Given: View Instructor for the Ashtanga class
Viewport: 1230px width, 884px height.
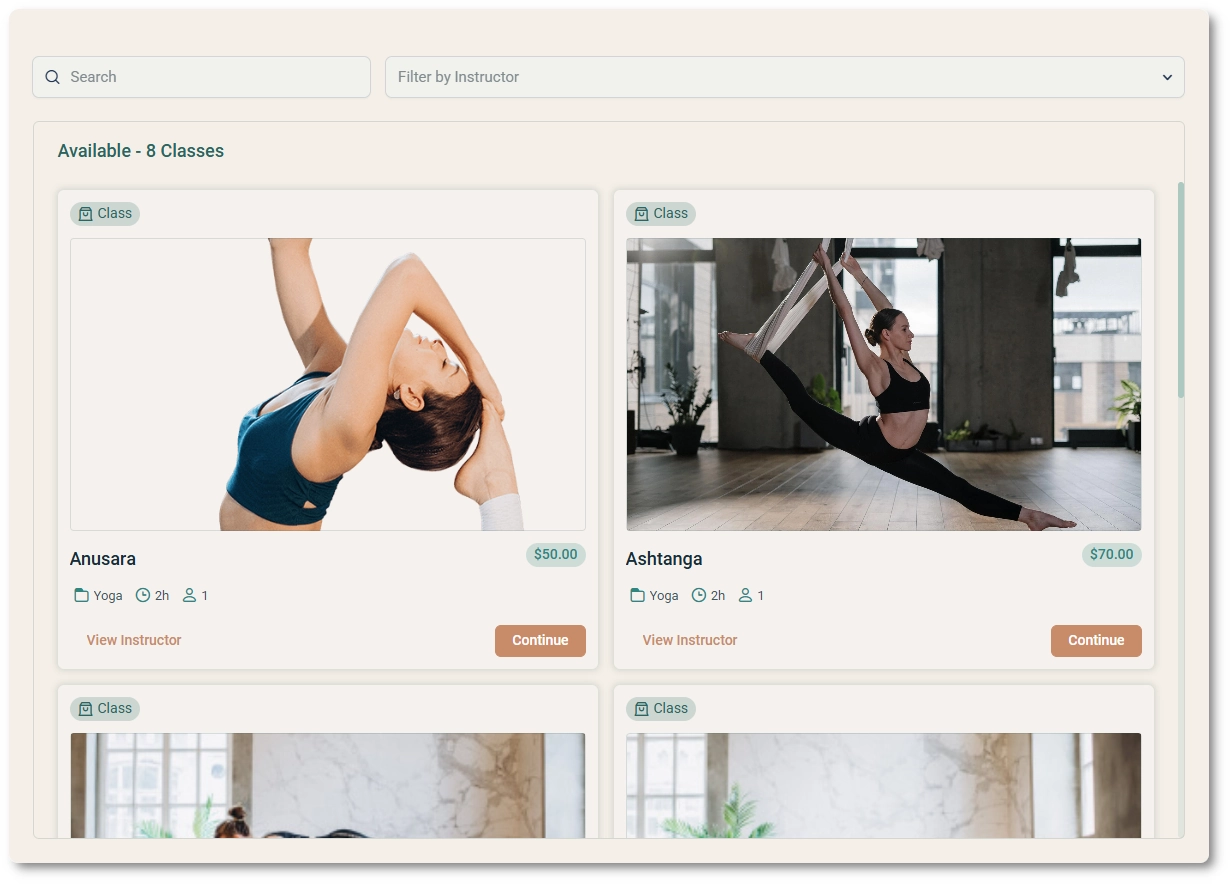Looking at the screenshot, I should tap(690, 640).
